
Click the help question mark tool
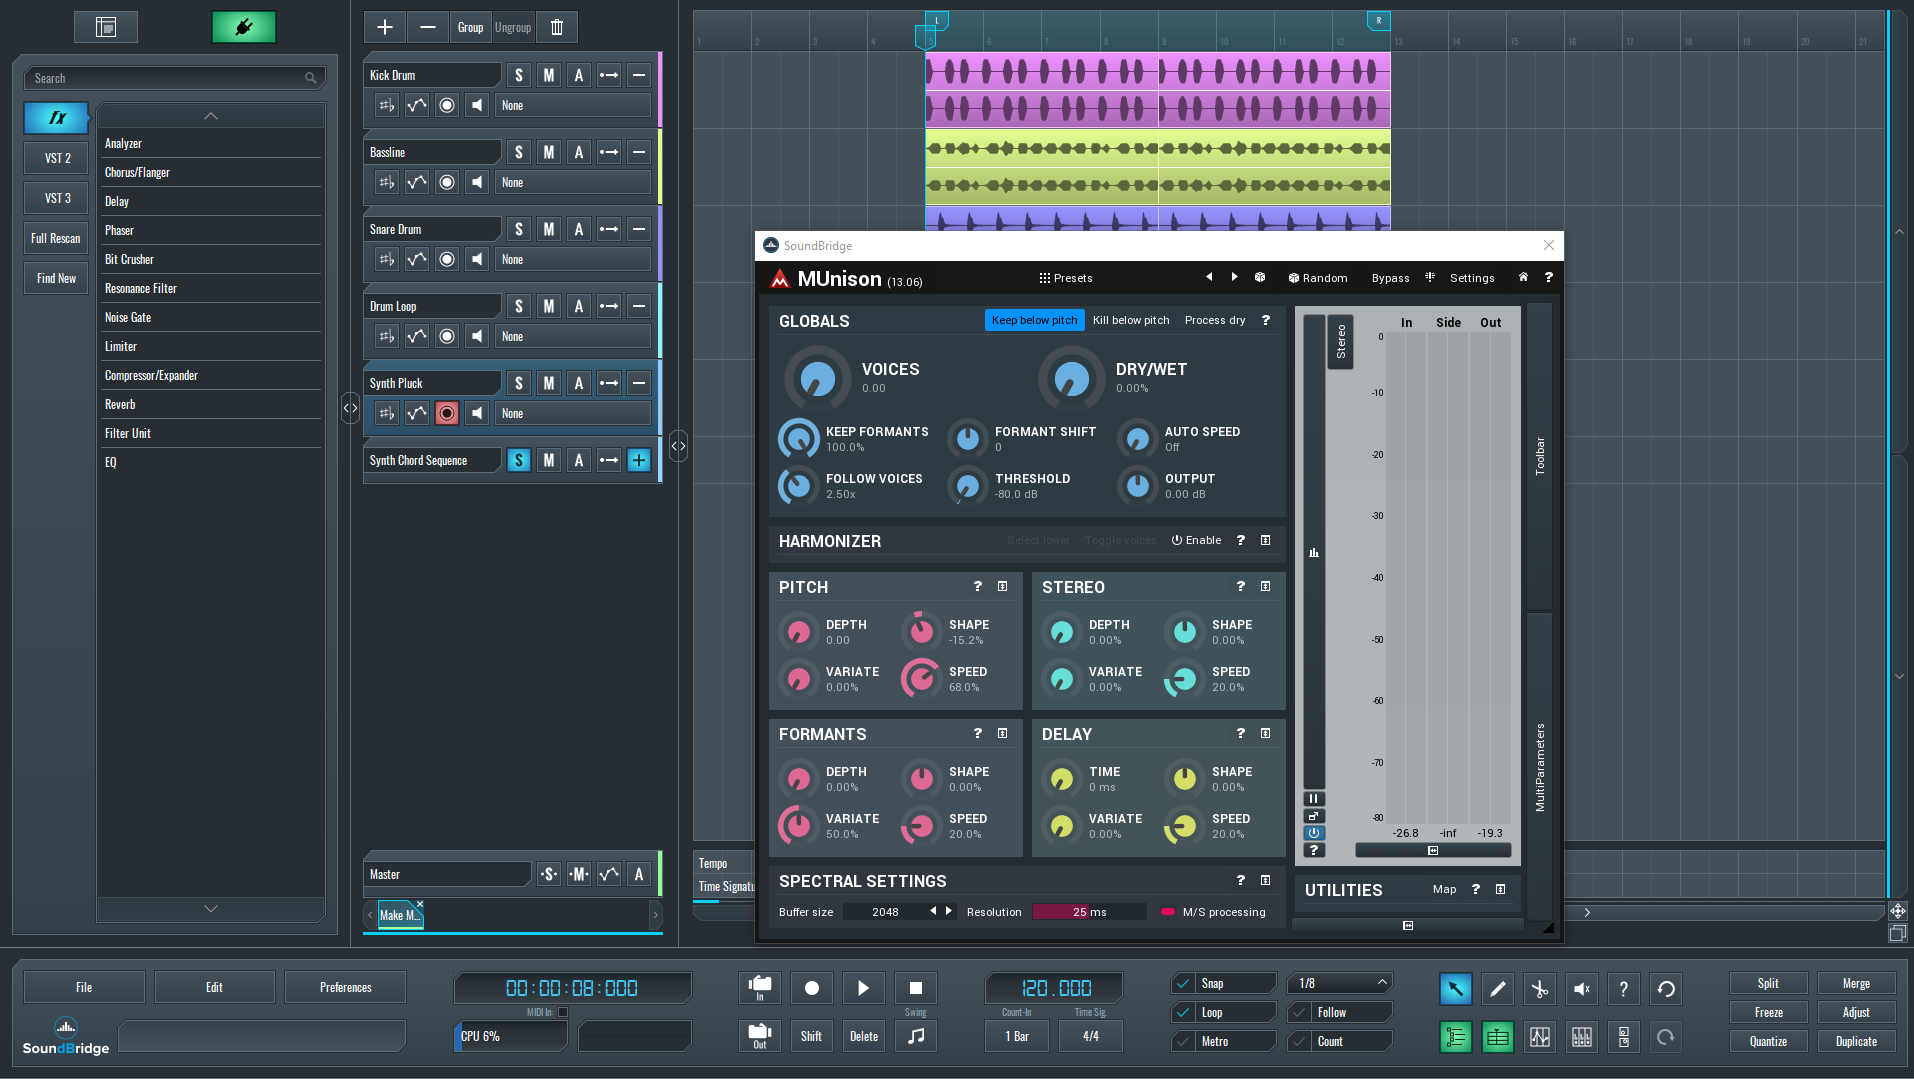click(1624, 989)
